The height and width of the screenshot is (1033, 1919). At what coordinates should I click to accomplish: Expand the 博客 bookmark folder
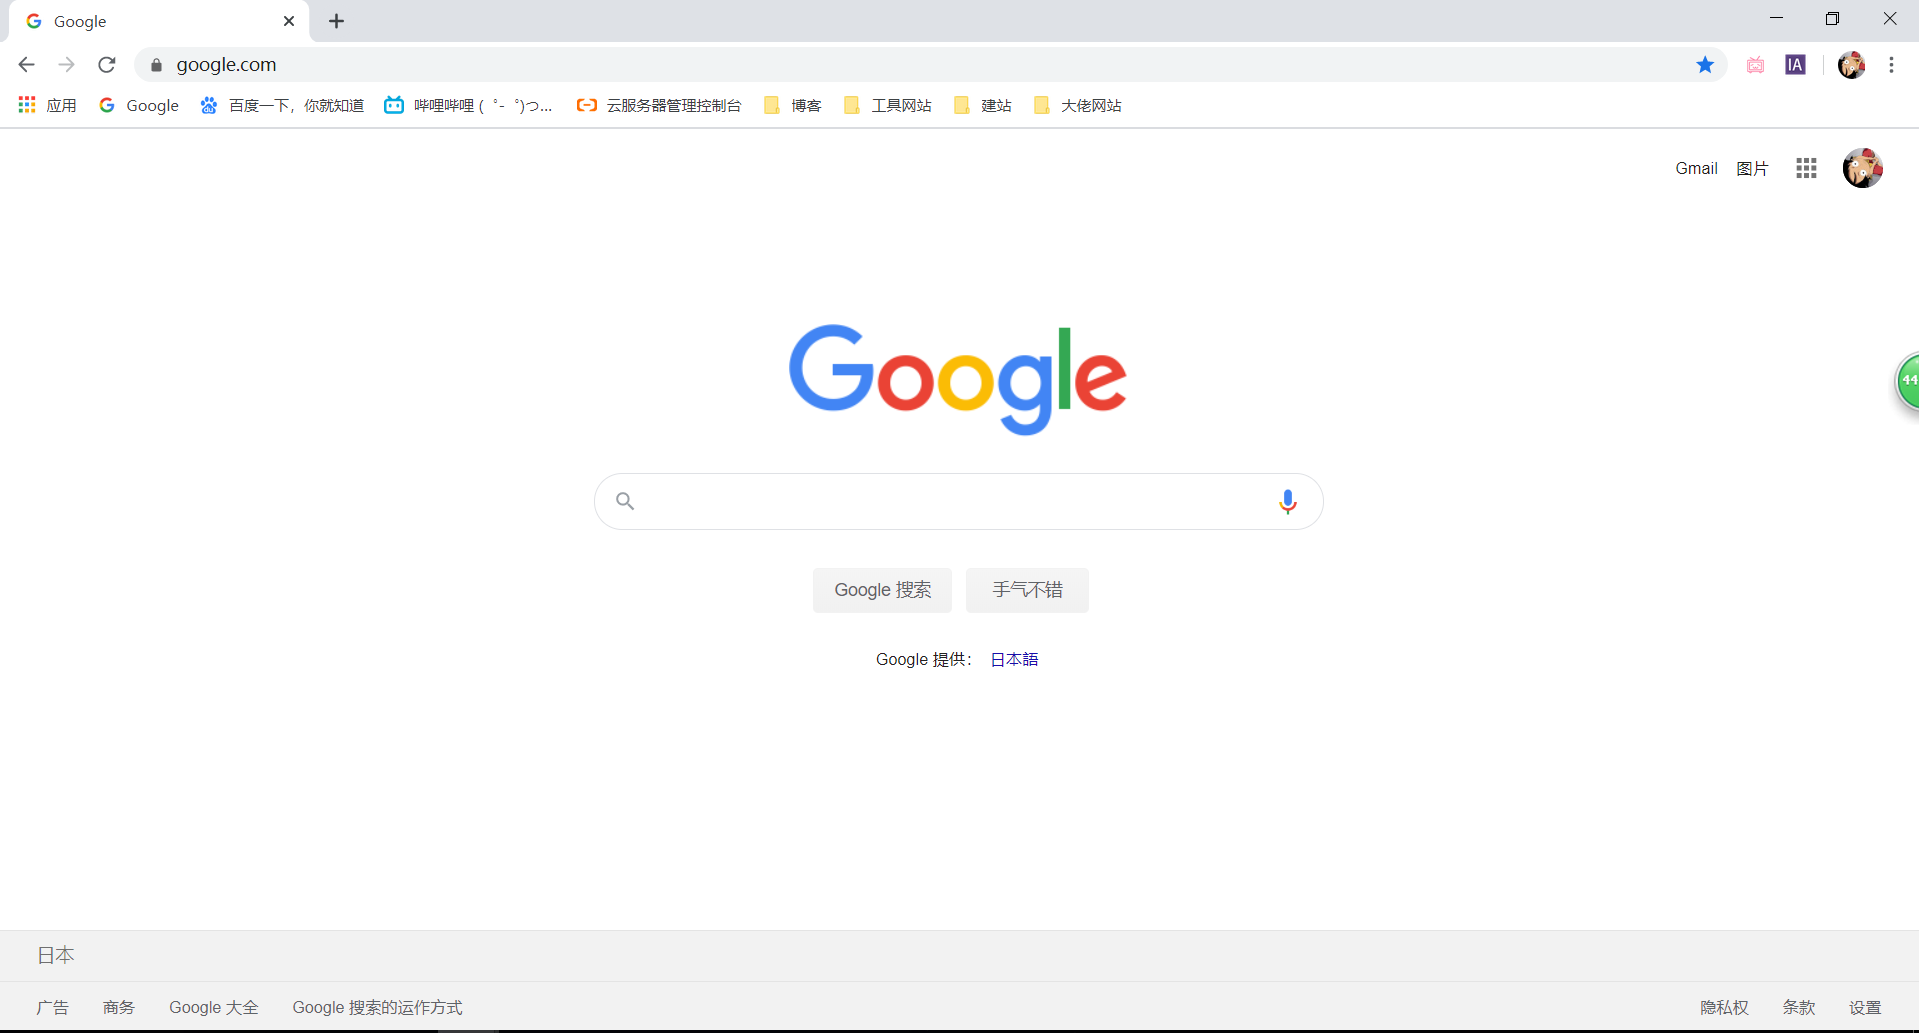click(x=792, y=105)
